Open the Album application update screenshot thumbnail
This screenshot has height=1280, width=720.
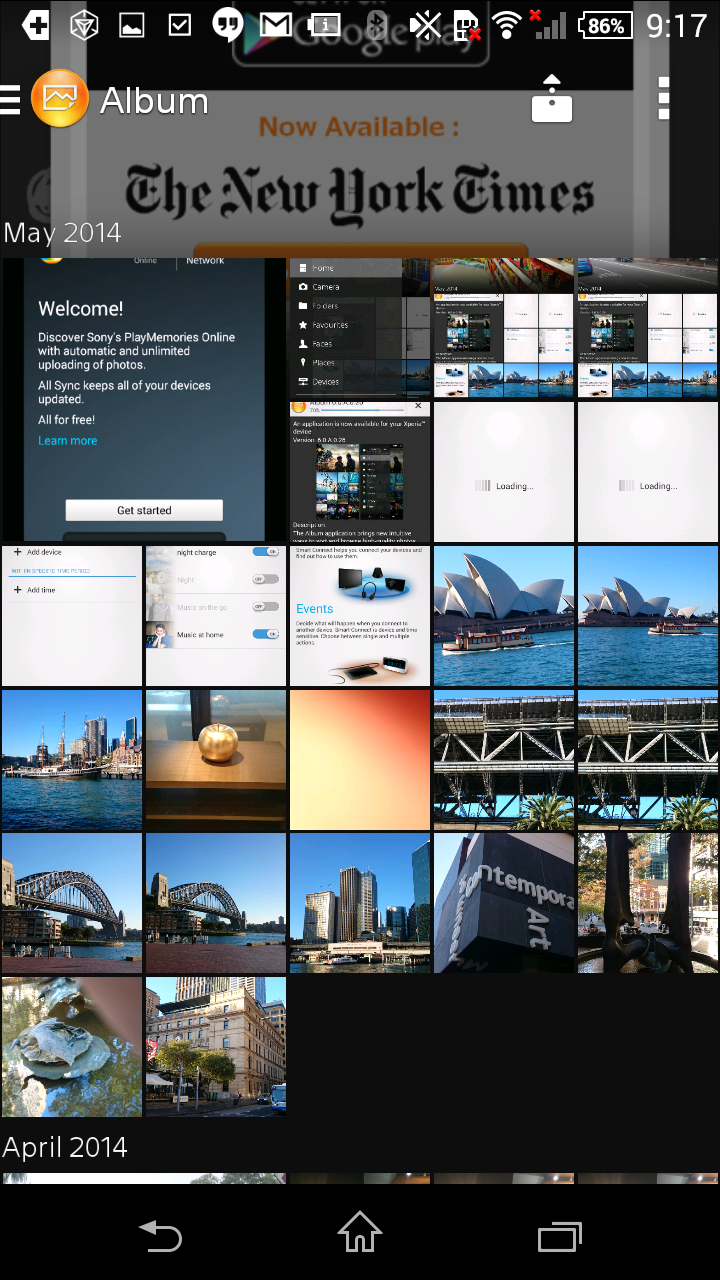pyautogui.click(x=360, y=472)
